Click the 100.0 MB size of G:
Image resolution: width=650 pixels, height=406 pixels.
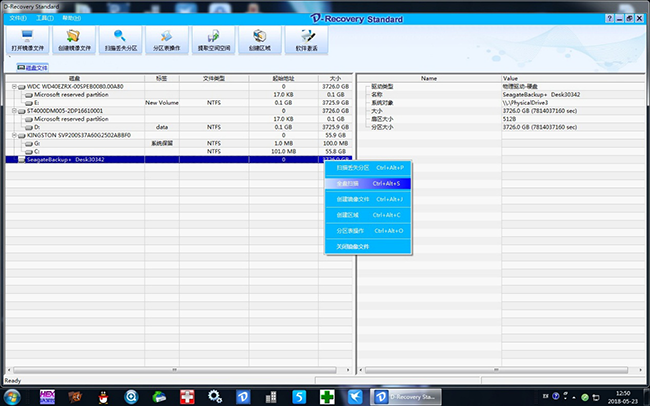click(x=335, y=143)
